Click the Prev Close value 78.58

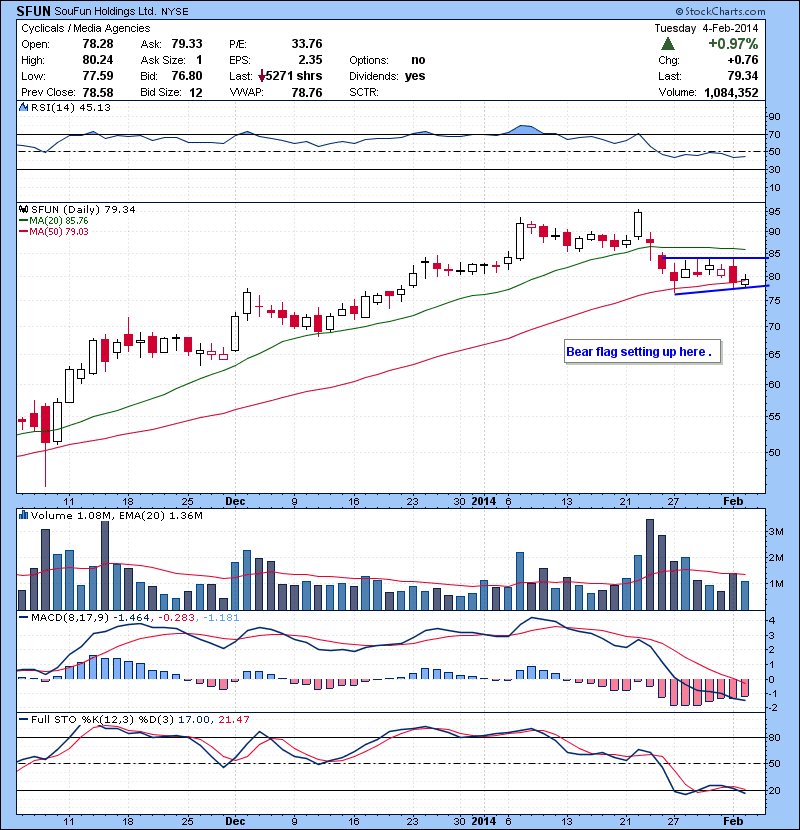(98, 92)
